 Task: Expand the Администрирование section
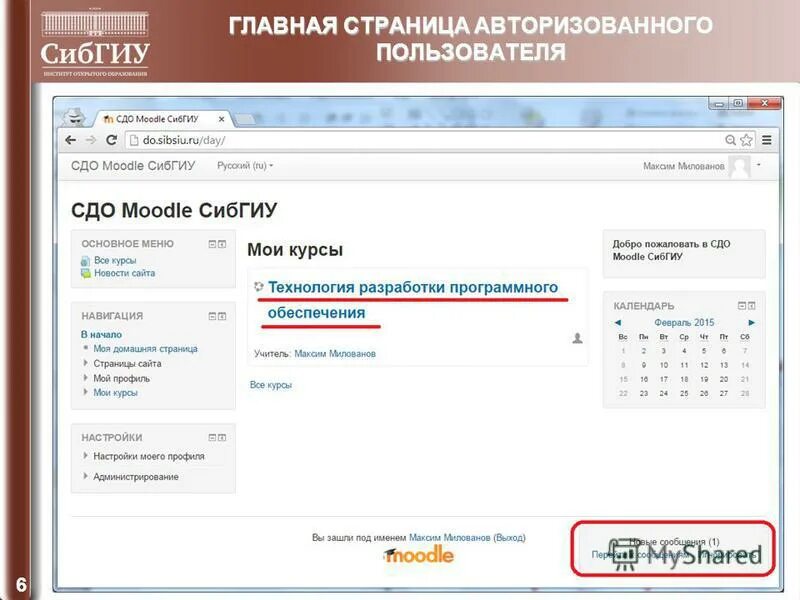pyautogui.click(x=85, y=477)
